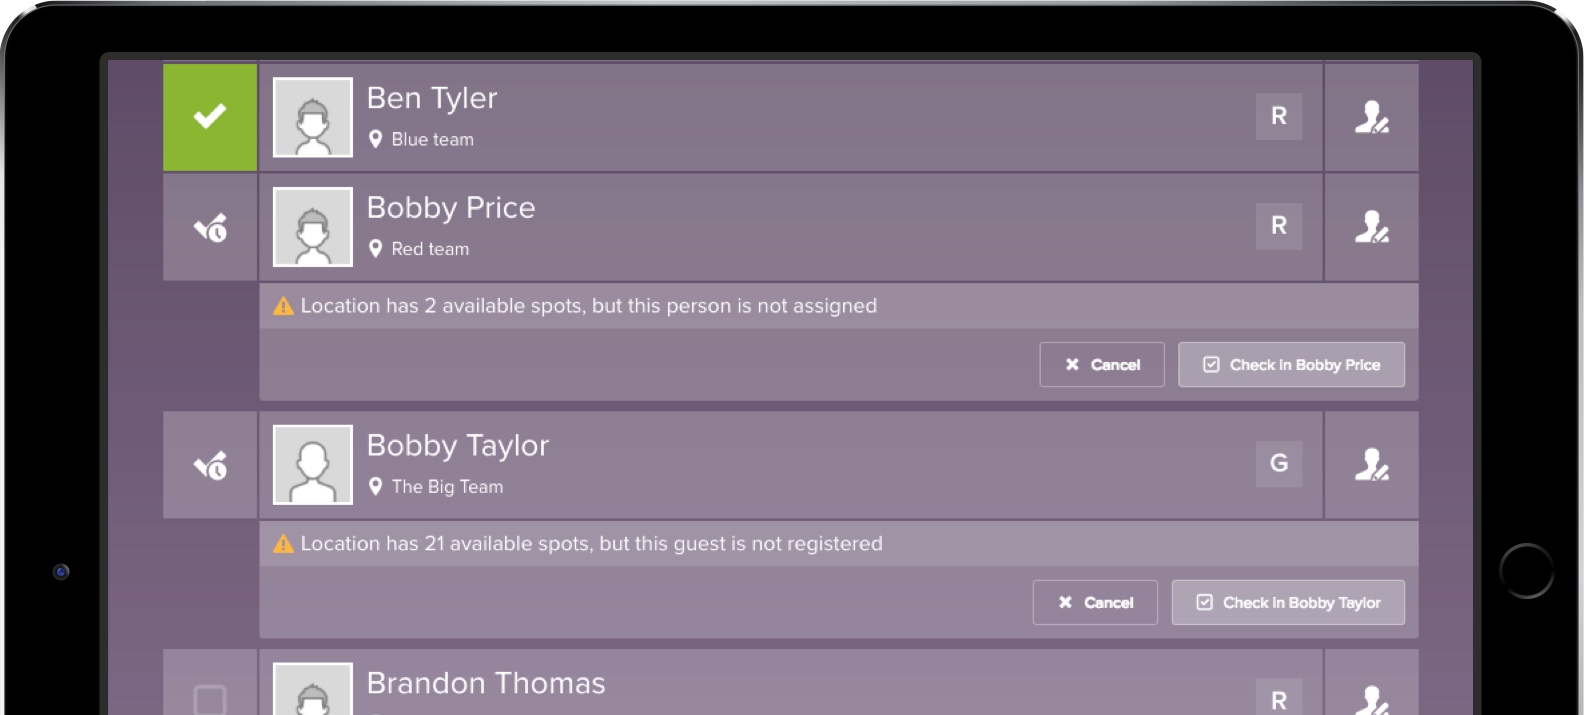This screenshot has width=1584, height=715.
Task: Toggle pending check-in box for Bobby Taylor
Action: pyautogui.click(x=210, y=465)
